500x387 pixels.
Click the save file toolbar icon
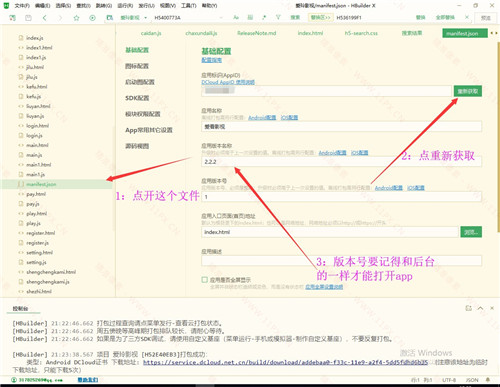tap(28, 18)
